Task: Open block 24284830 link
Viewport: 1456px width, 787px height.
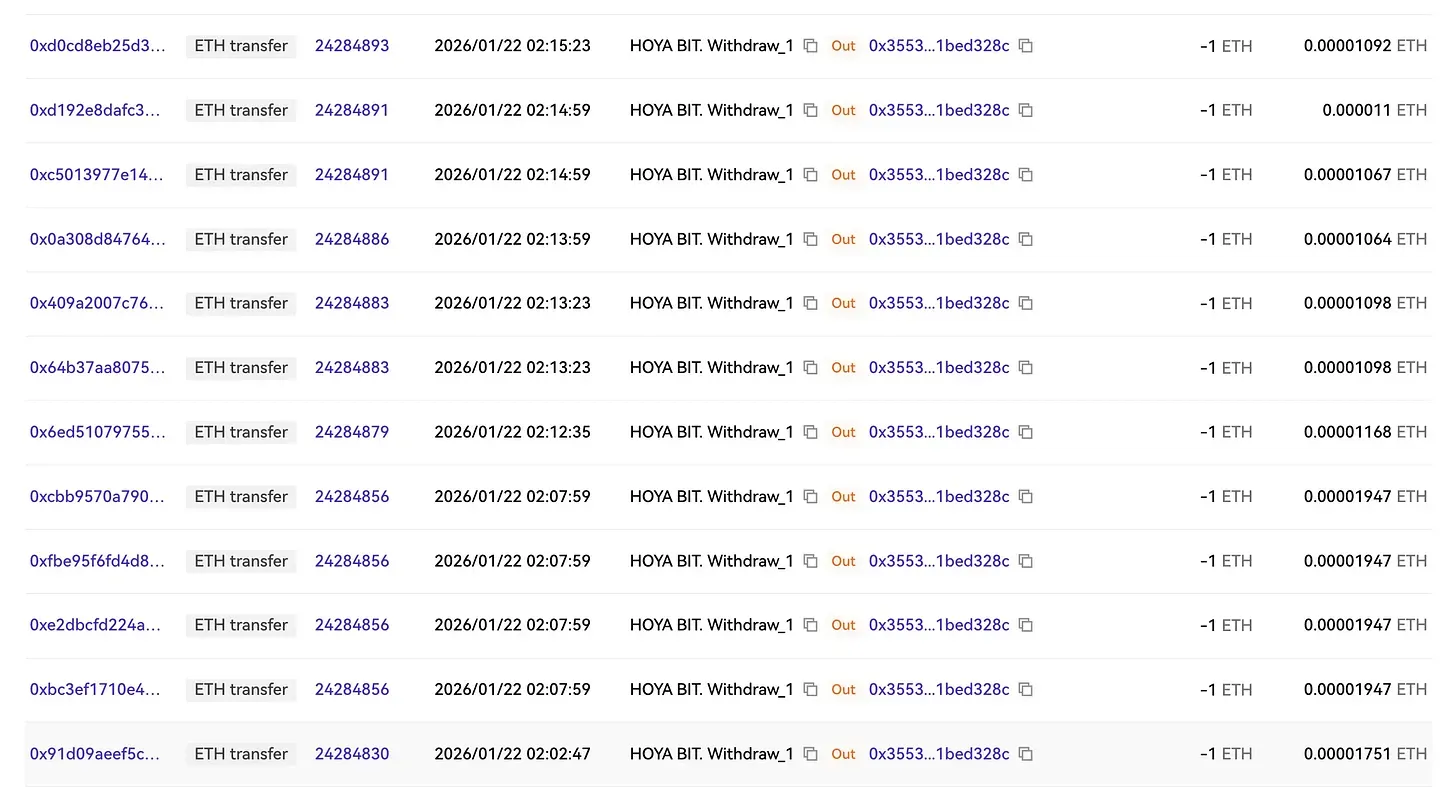Action: [352, 754]
